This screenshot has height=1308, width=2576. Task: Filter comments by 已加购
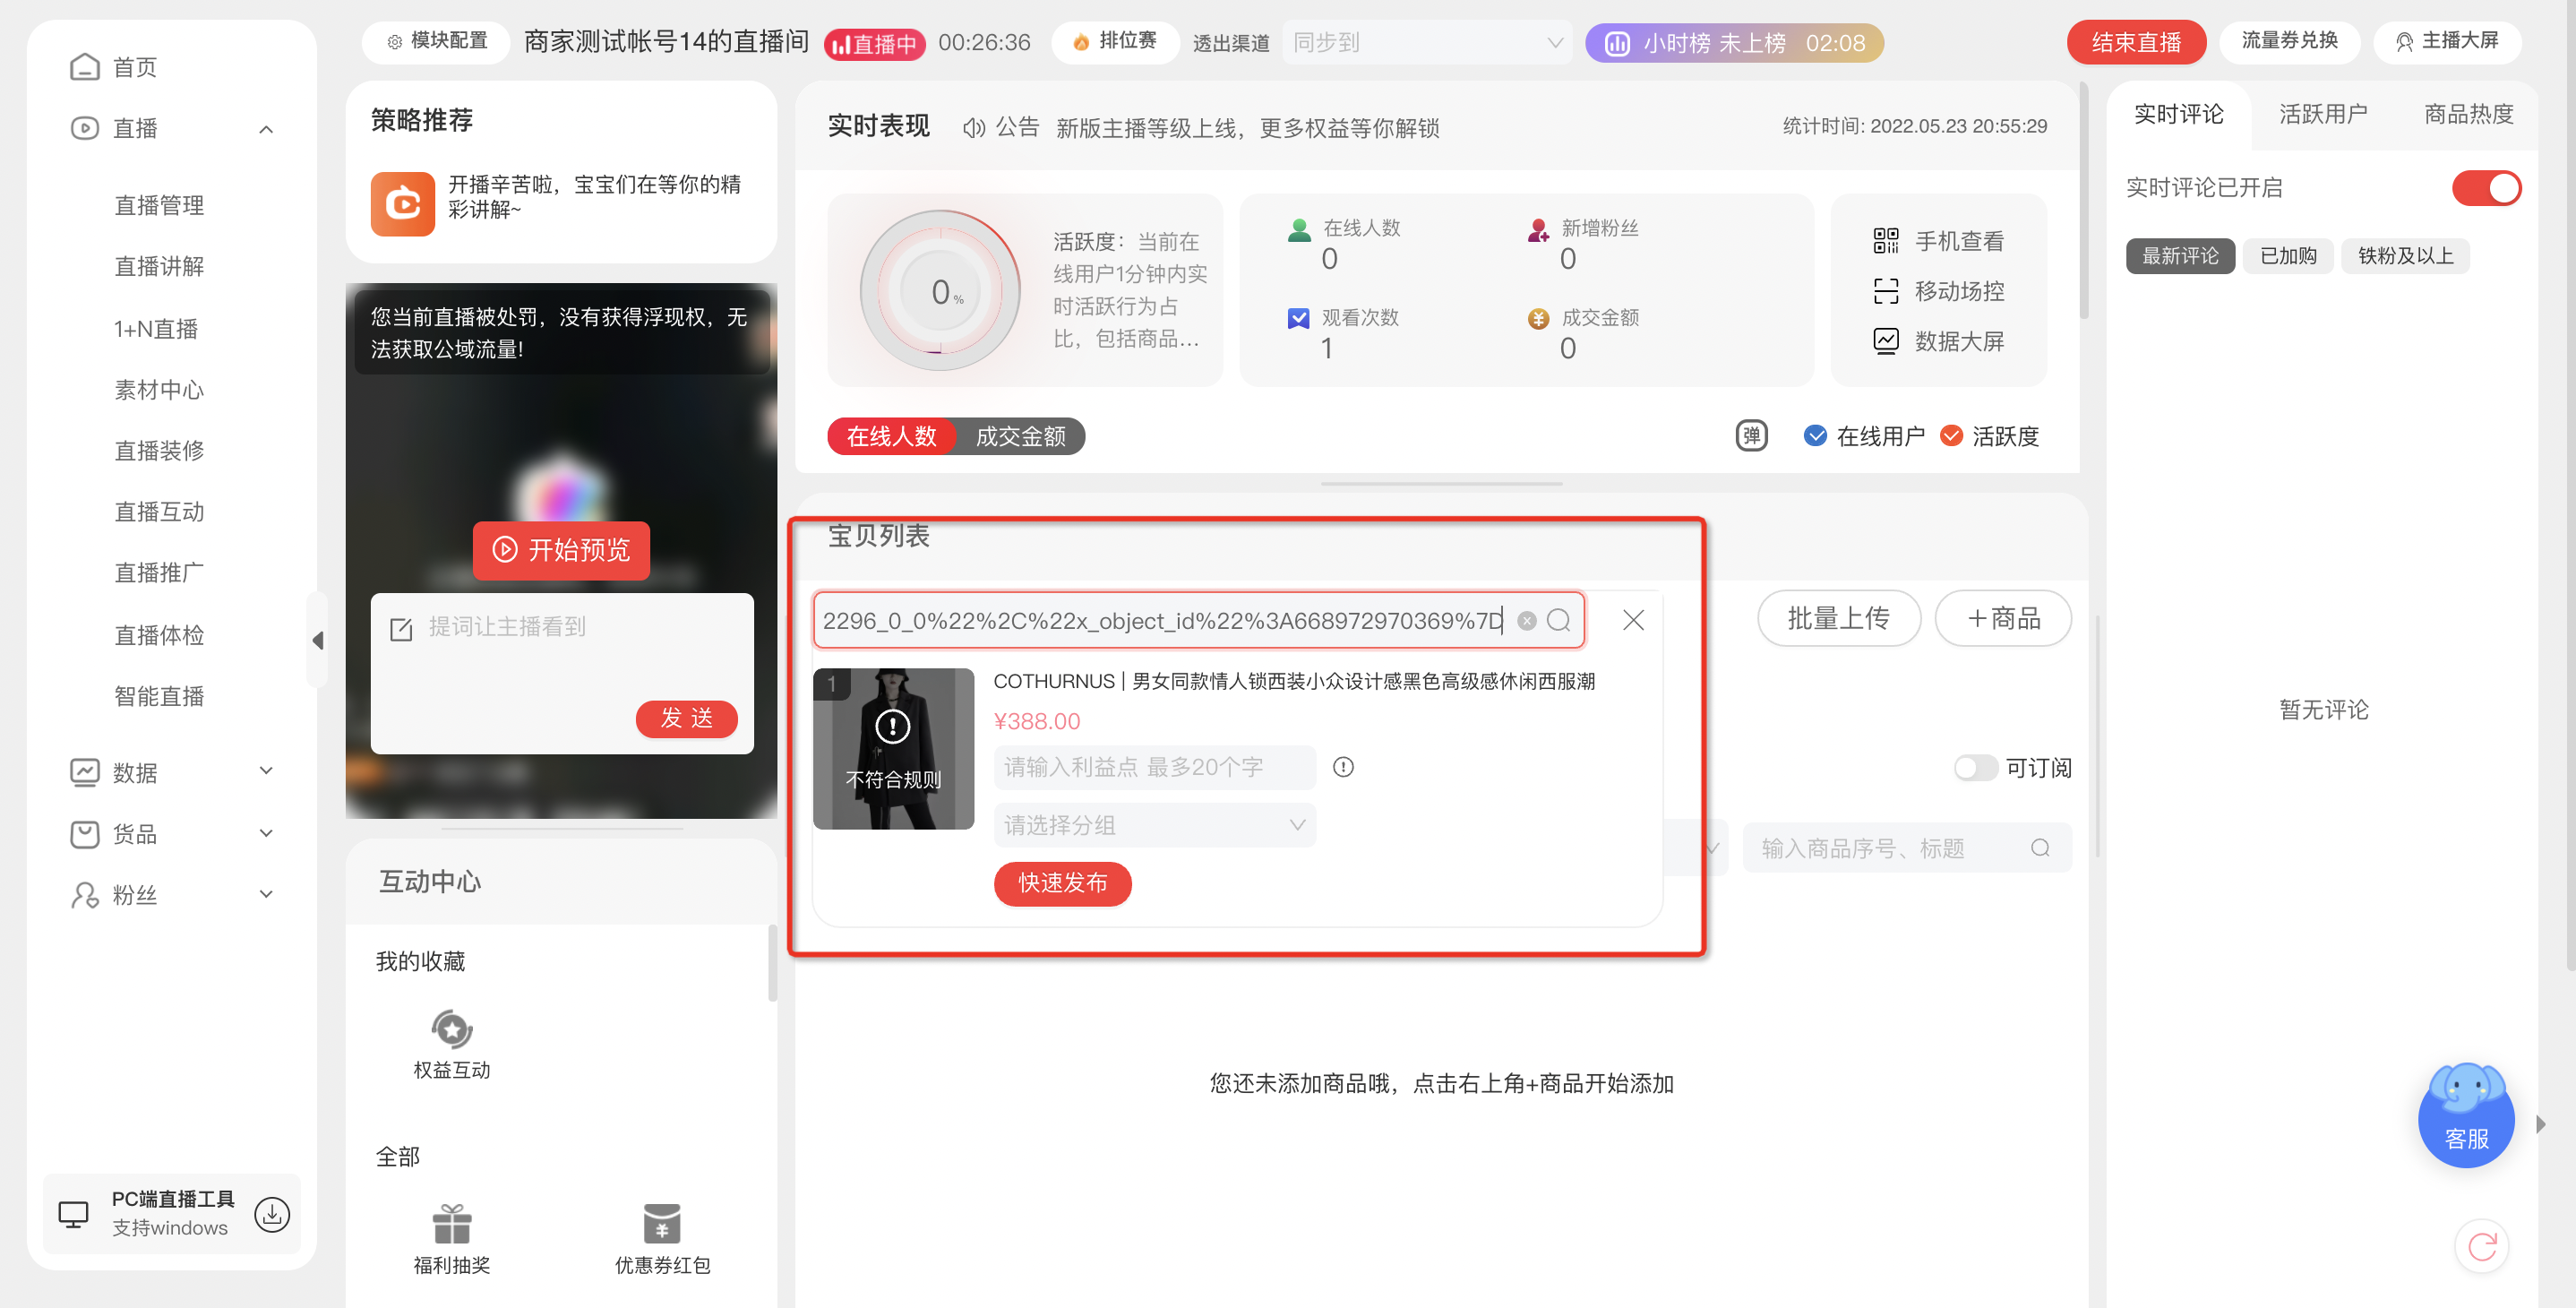(2288, 256)
